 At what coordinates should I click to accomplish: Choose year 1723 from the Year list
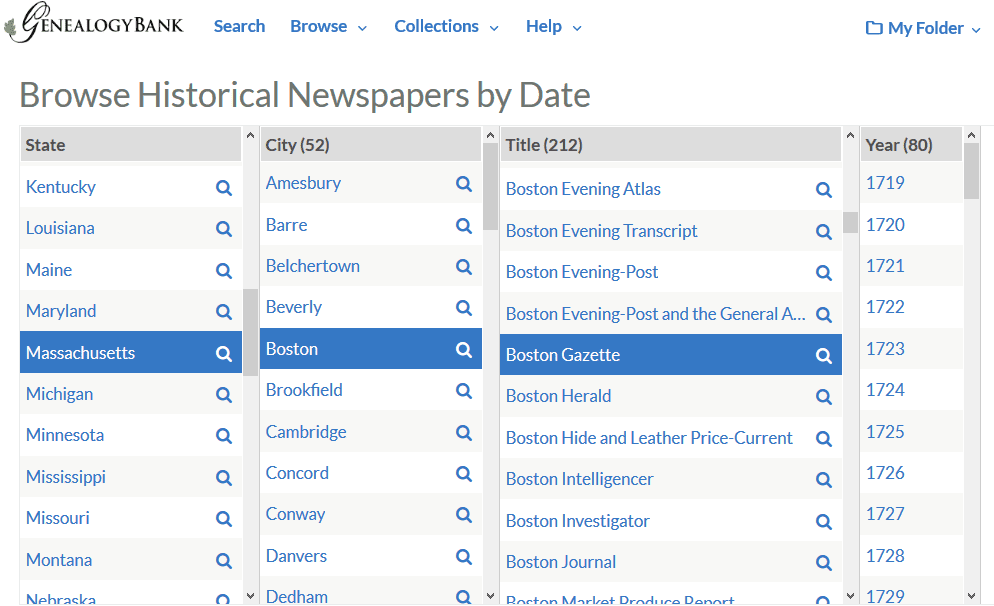coord(886,349)
